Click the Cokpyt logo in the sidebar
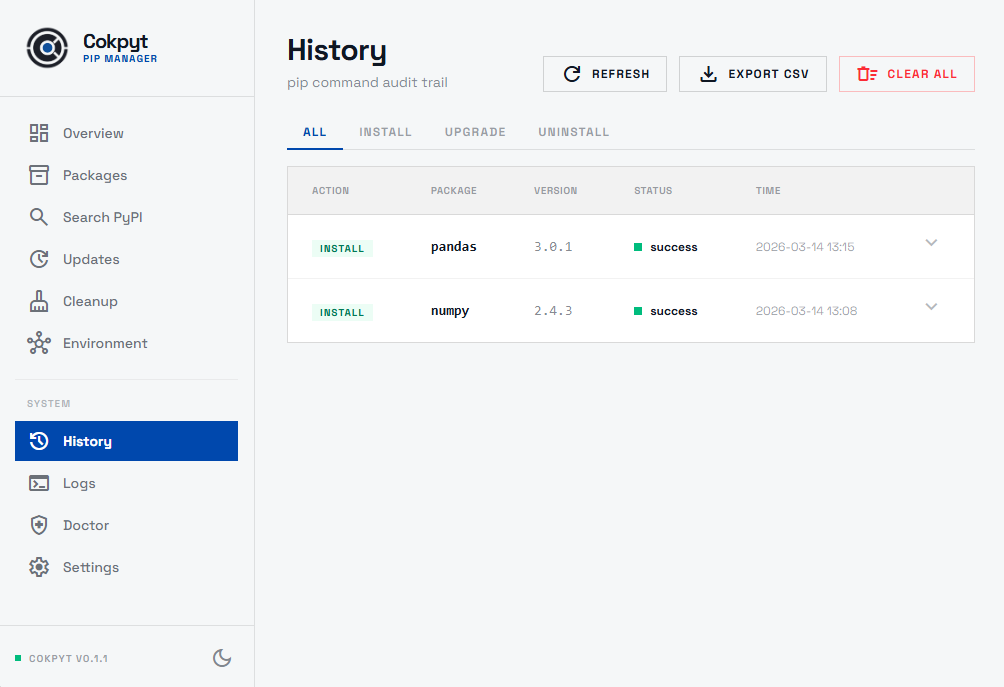This screenshot has width=1004, height=687. pyautogui.click(x=47, y=47)
